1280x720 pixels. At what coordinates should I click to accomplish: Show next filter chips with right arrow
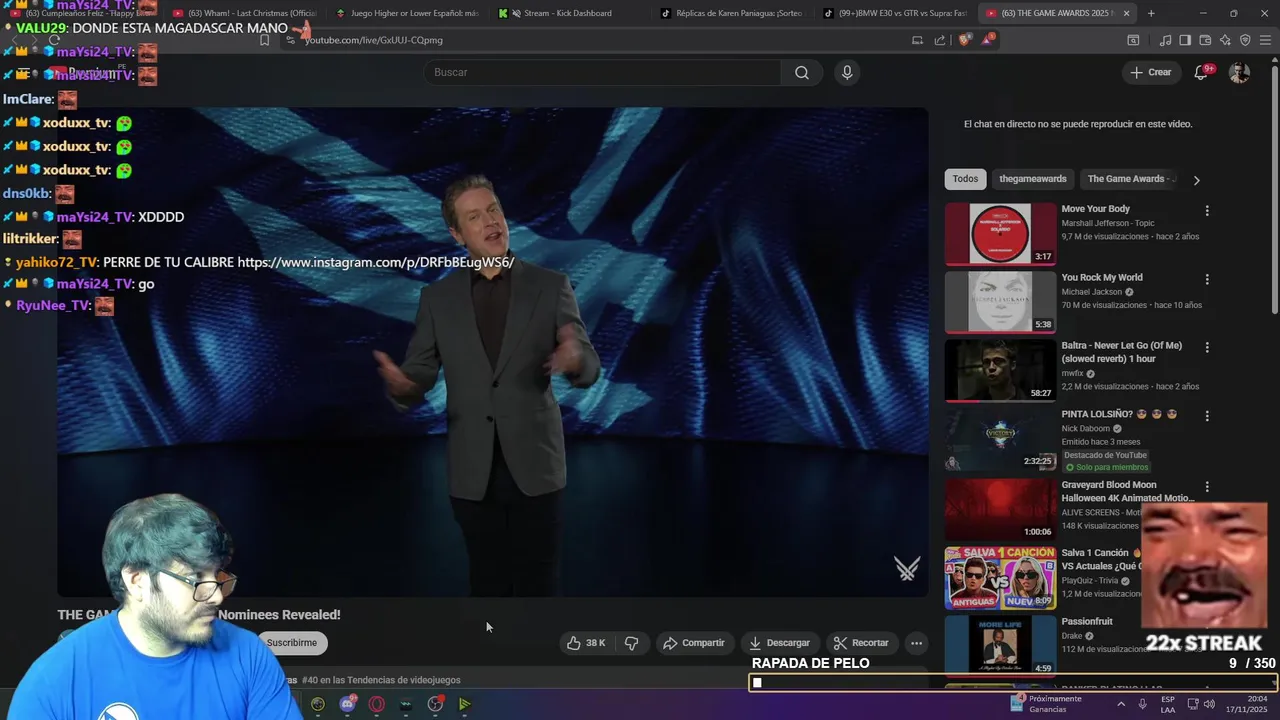pos(1196,180)
